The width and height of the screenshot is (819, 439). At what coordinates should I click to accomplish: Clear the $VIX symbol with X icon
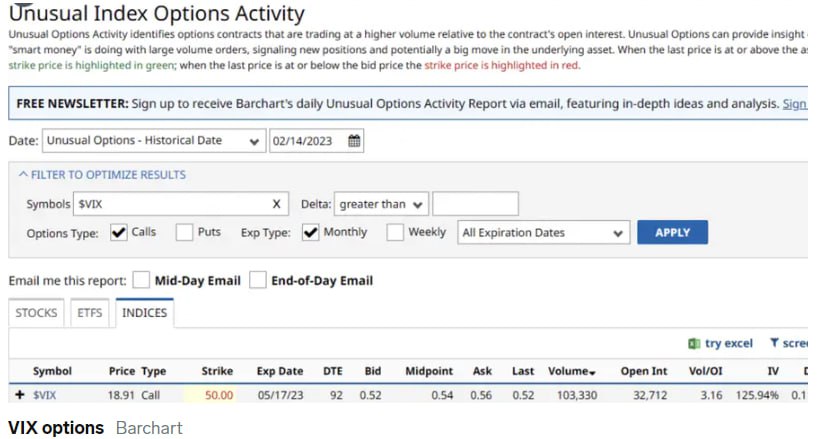coord(275,204)
